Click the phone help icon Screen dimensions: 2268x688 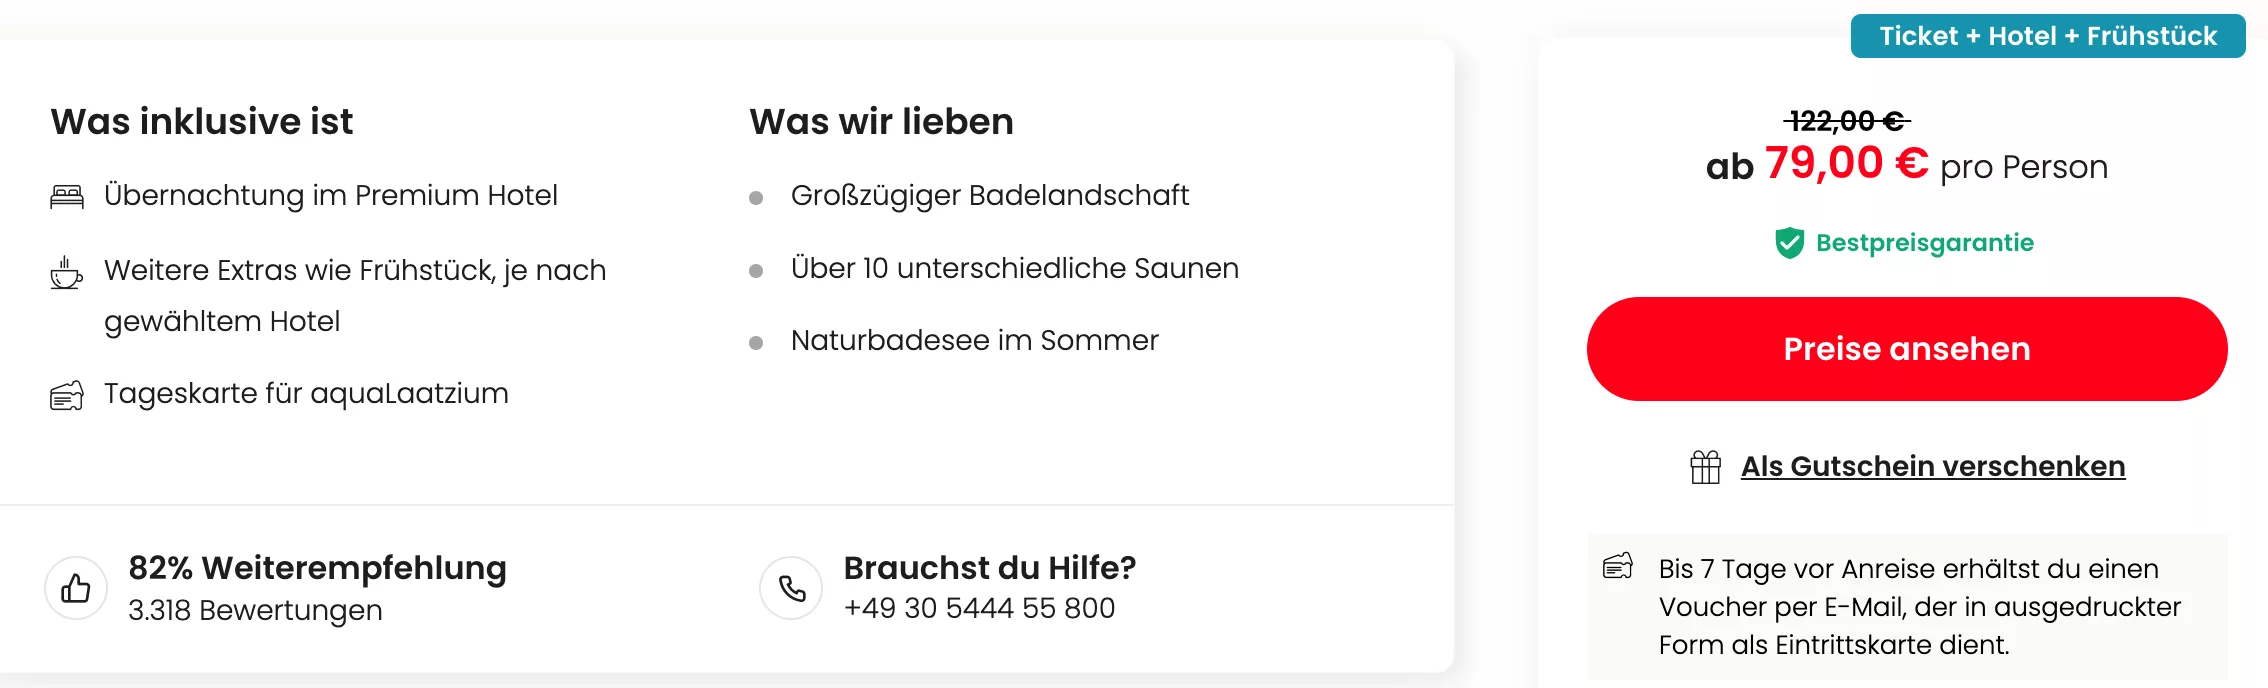[x=791, y=588]
